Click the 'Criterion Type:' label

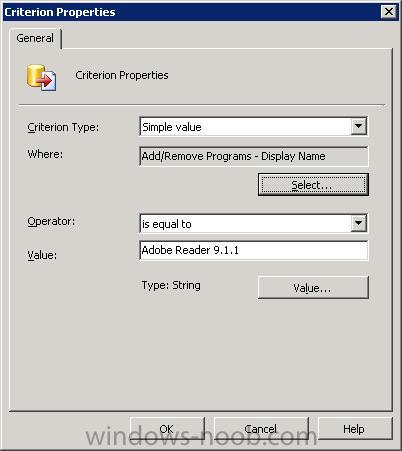click(x=63, y=127)
